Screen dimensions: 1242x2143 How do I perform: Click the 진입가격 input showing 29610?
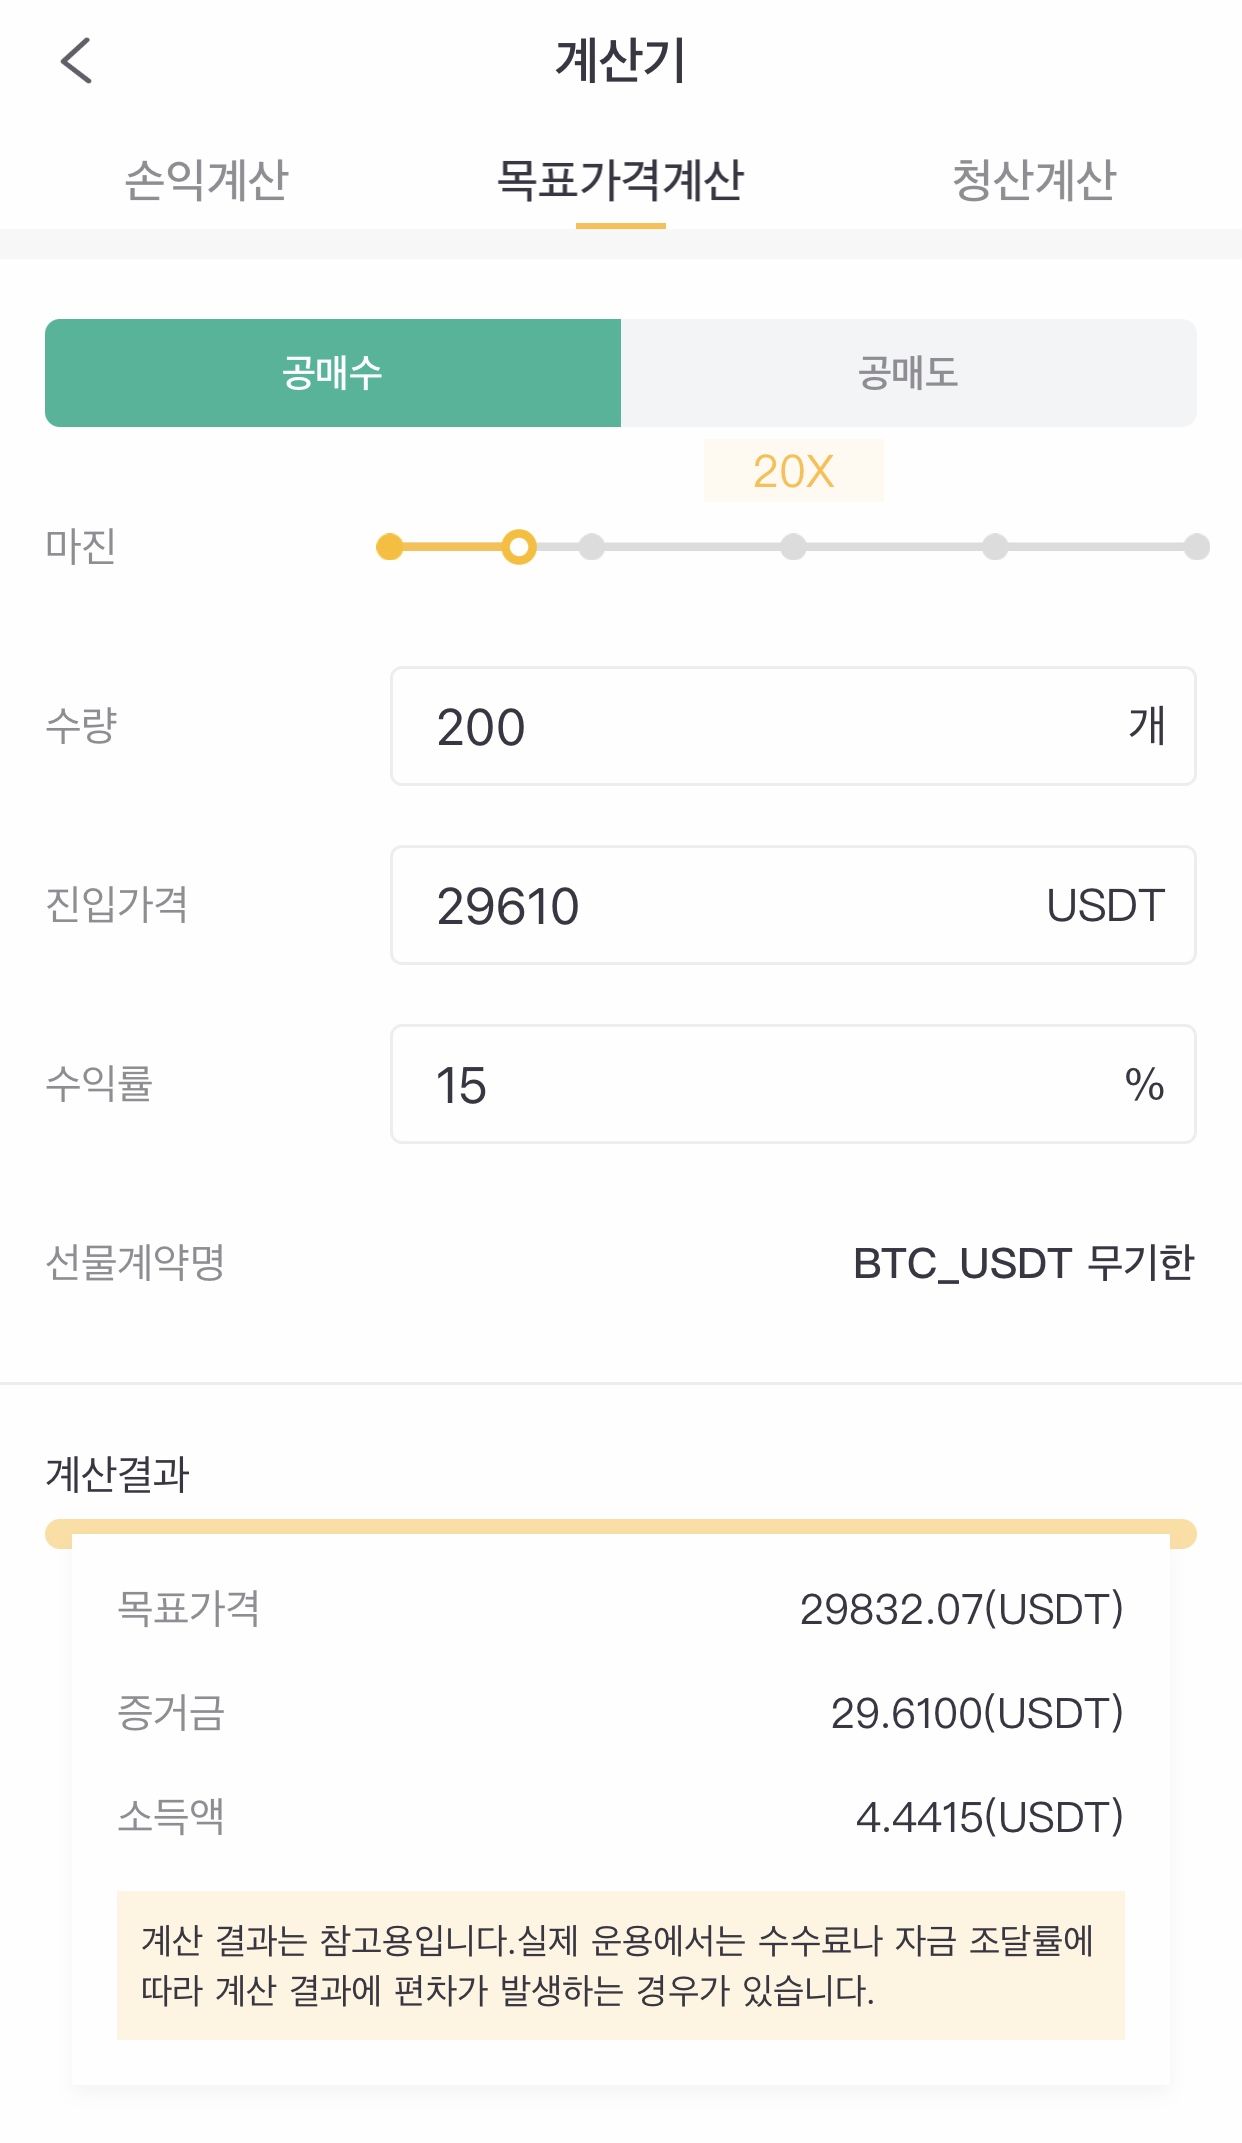click(x=793, y=905)
